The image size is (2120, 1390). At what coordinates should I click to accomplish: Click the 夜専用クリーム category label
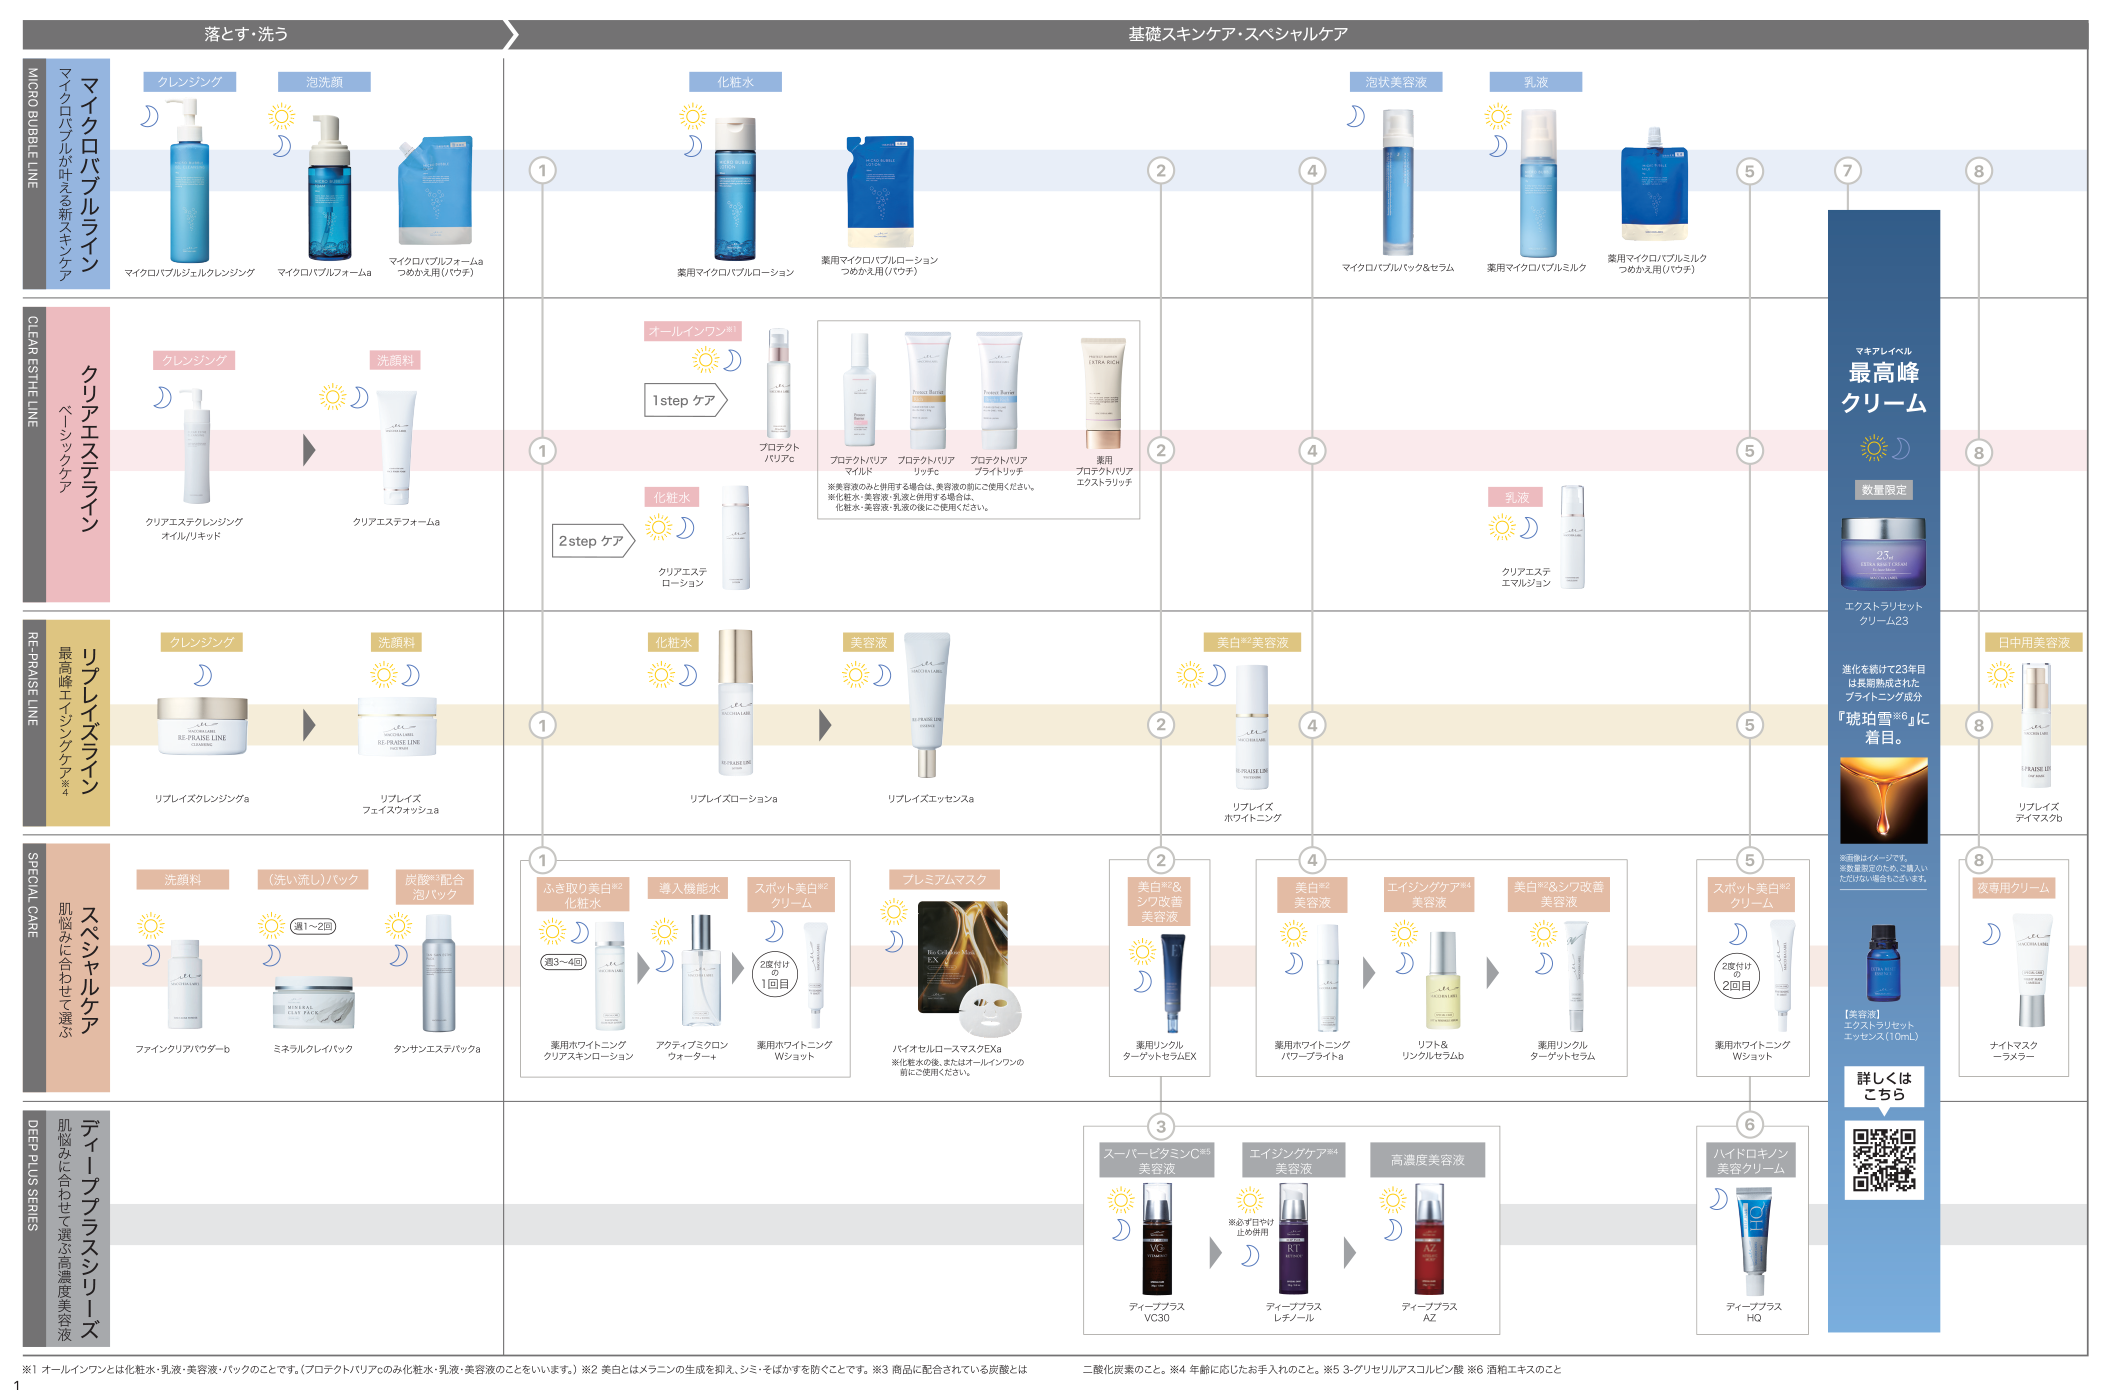tap(2013, 888)
